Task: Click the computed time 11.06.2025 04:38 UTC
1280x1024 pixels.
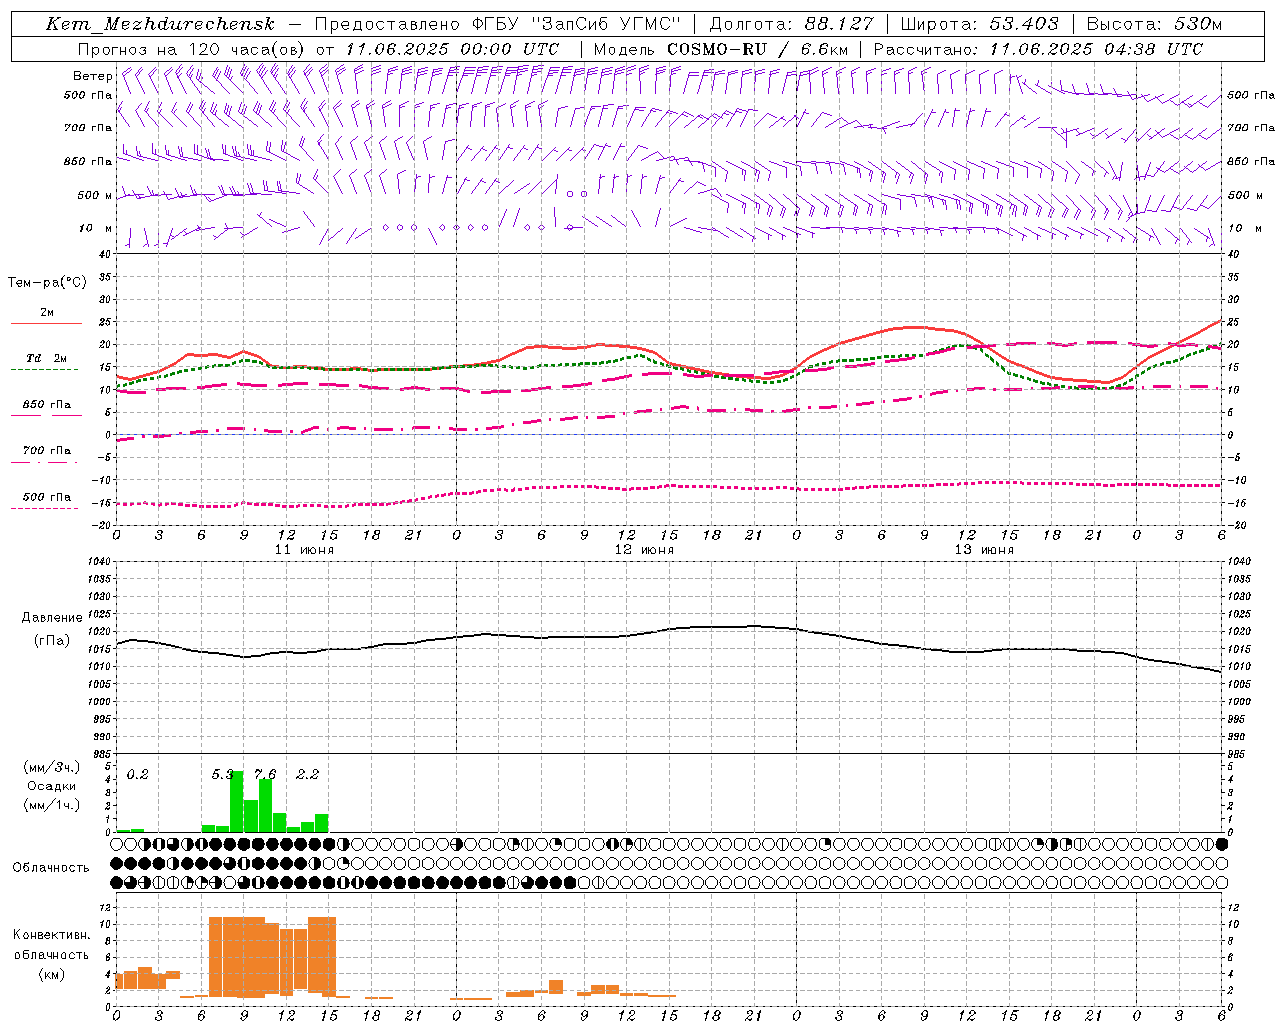Action: click(x=1096, y=49)
